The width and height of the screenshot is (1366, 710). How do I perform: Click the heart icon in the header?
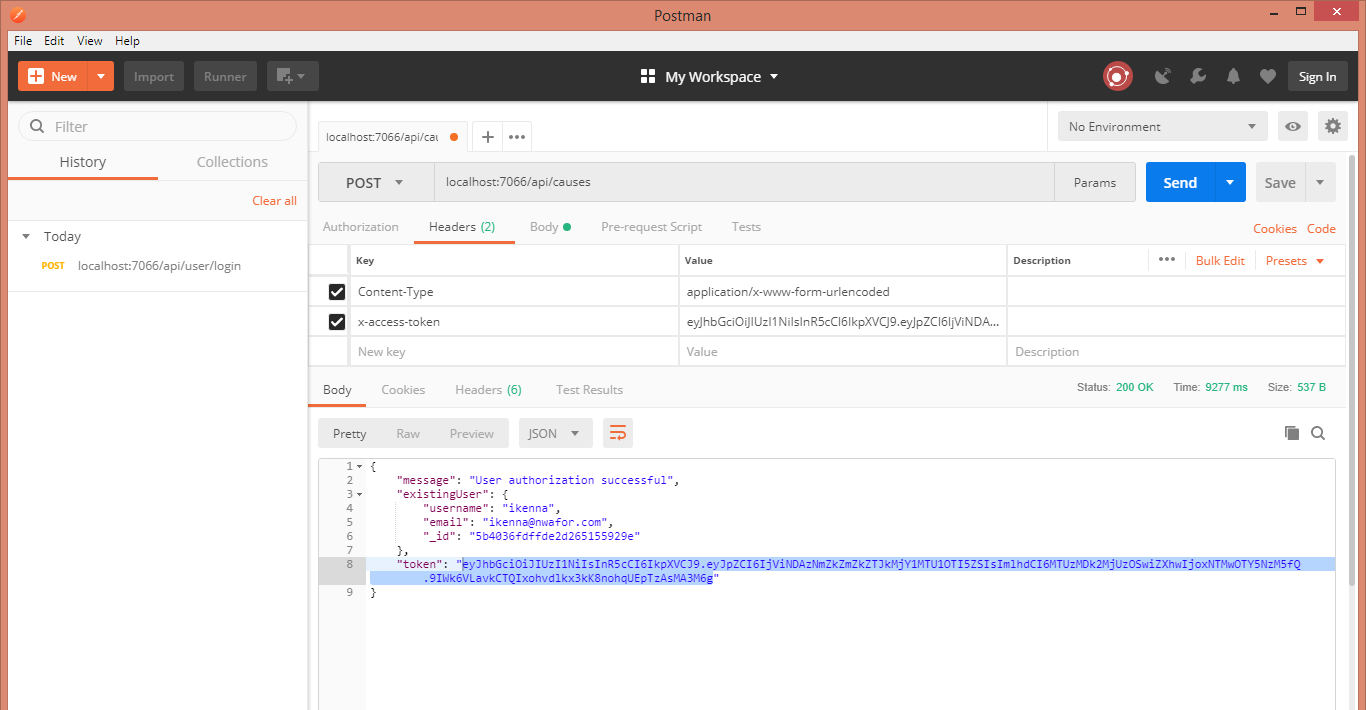click(1267, 76)
